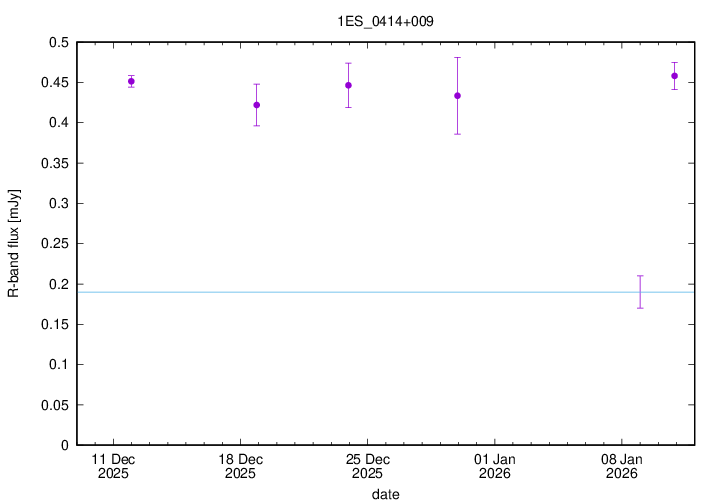720x504 pixels.
Task: Click the error bar without a marker near 0.19
Action: (640, 291)
